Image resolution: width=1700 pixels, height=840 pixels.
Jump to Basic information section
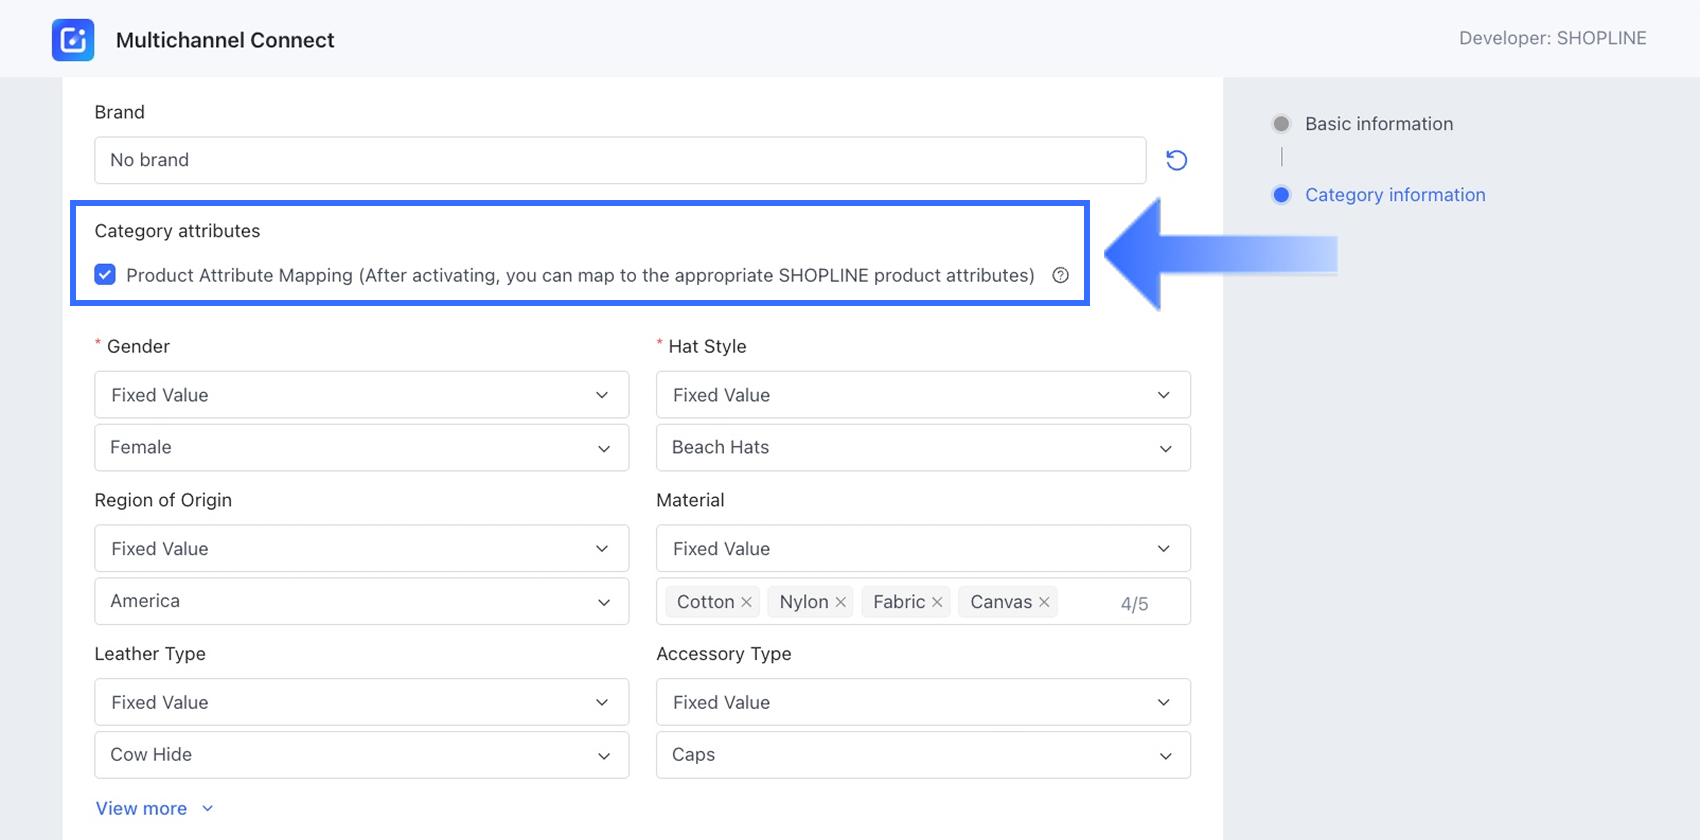(x=1378, y=124)
